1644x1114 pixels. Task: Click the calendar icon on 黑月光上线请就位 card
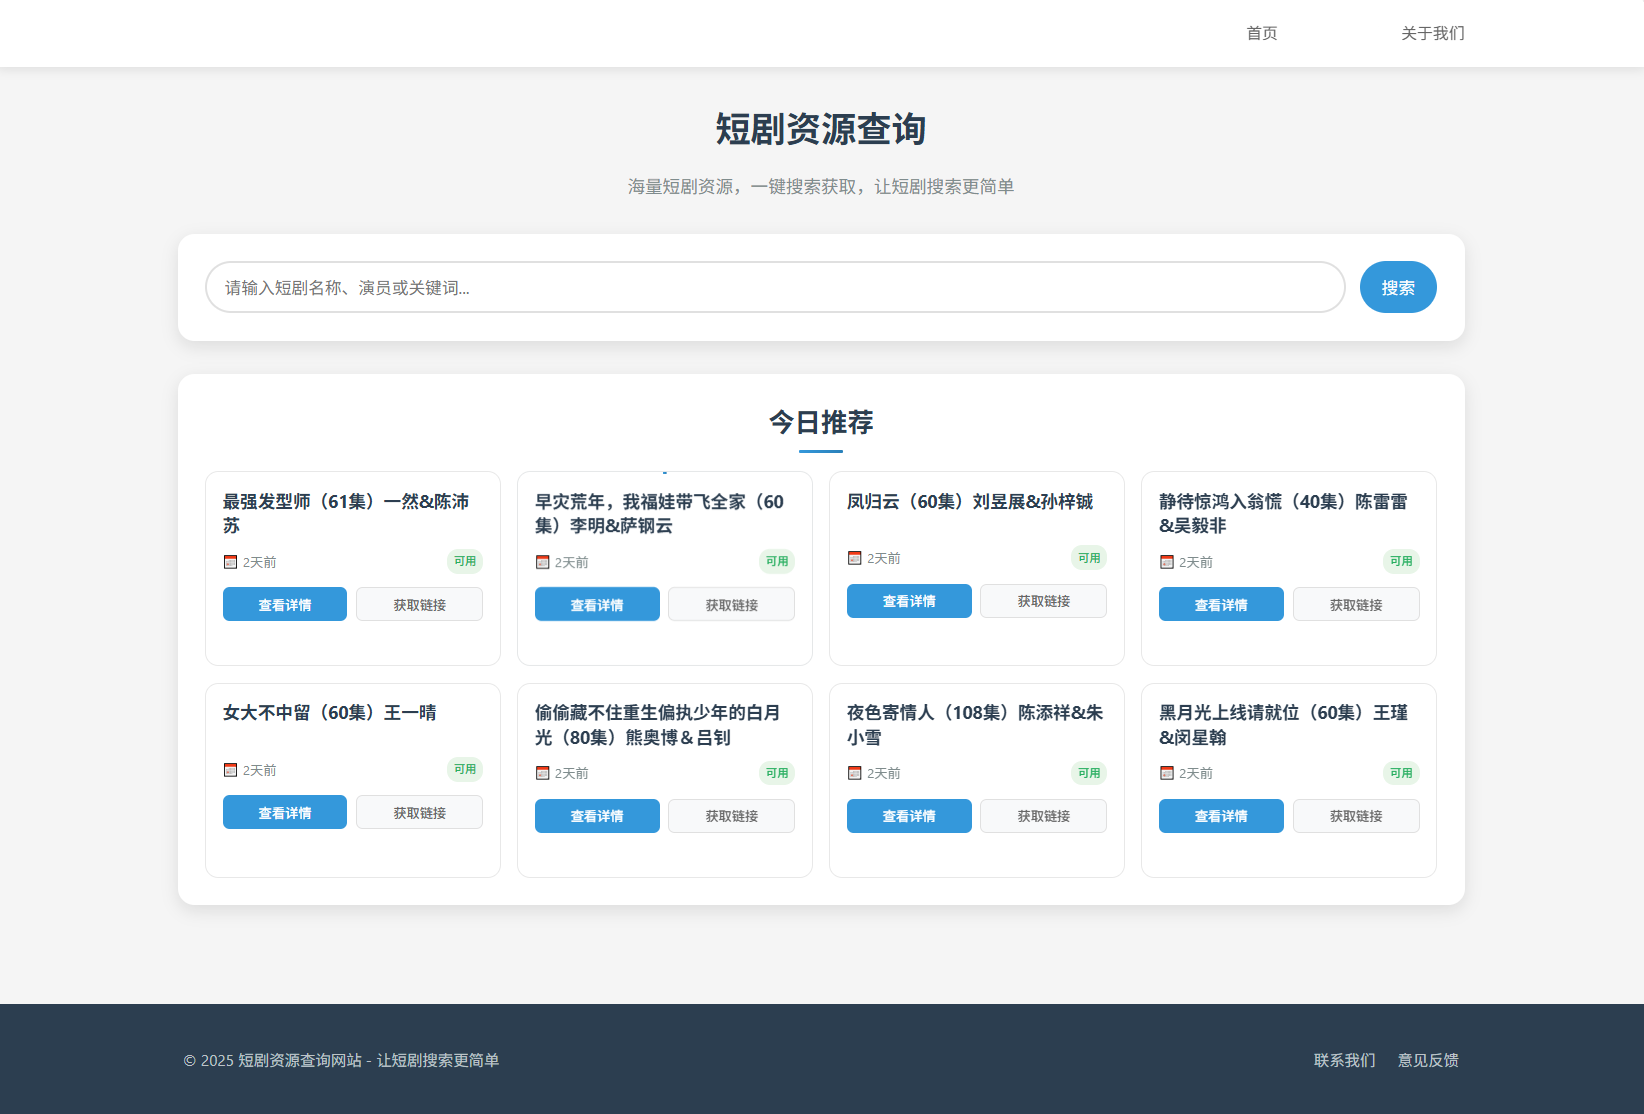[1166, 772]
